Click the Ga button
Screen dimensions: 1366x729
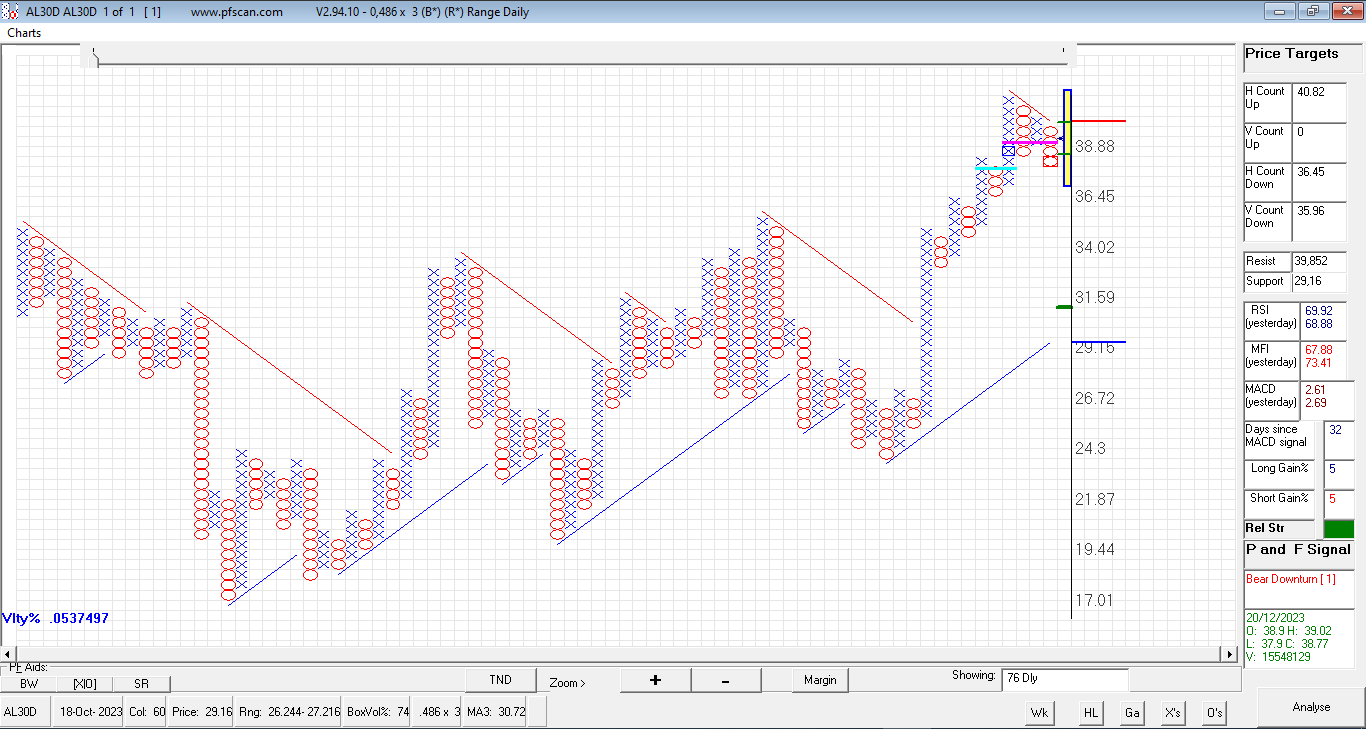tap(1132, 713)
